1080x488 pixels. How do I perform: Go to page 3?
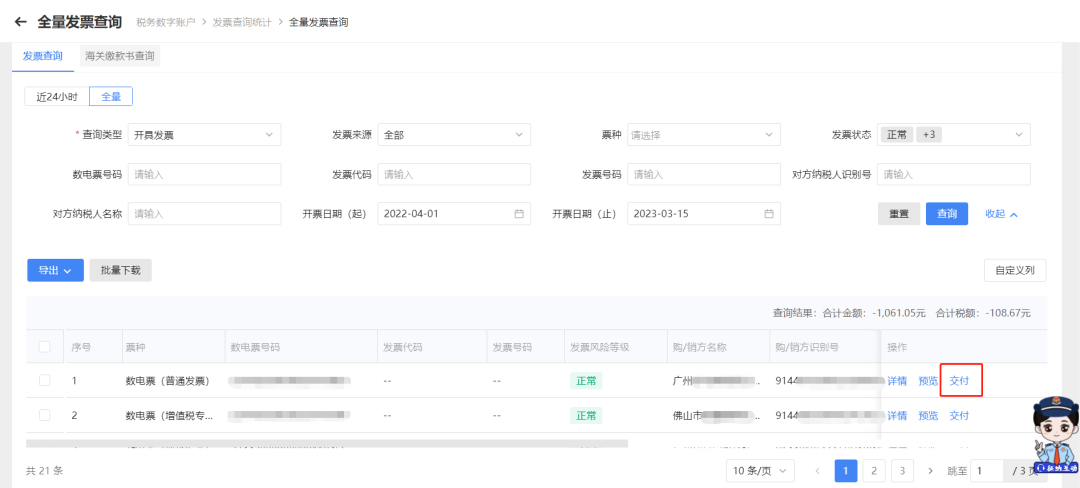pyautogui.click(x=902, y=471)
